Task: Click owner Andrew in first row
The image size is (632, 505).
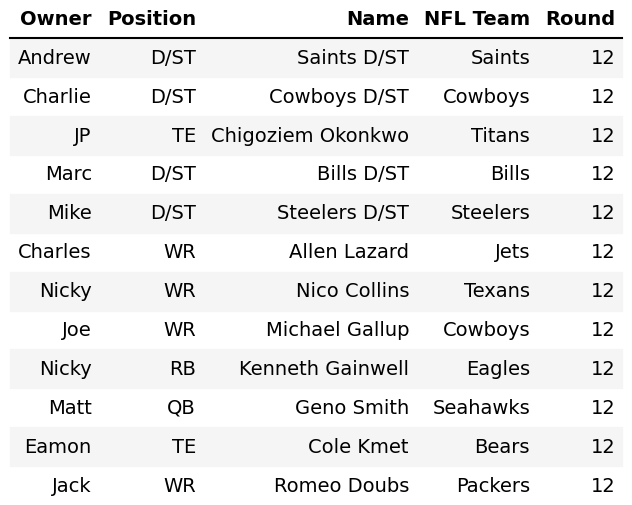Action: [54, 58]
